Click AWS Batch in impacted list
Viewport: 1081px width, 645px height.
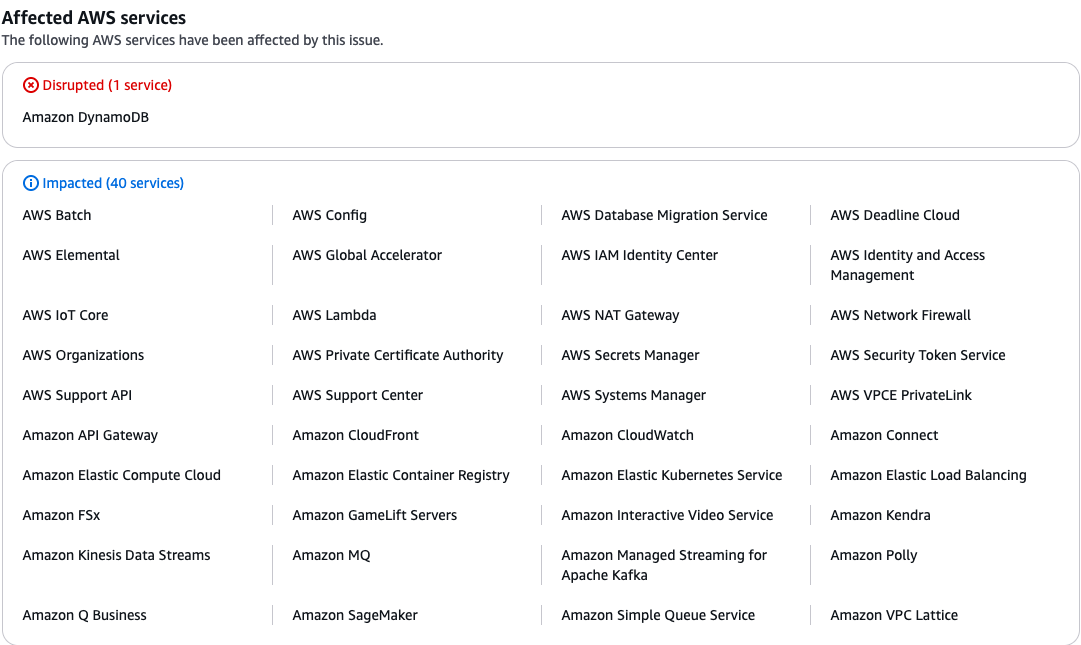(x=57, y=216)
